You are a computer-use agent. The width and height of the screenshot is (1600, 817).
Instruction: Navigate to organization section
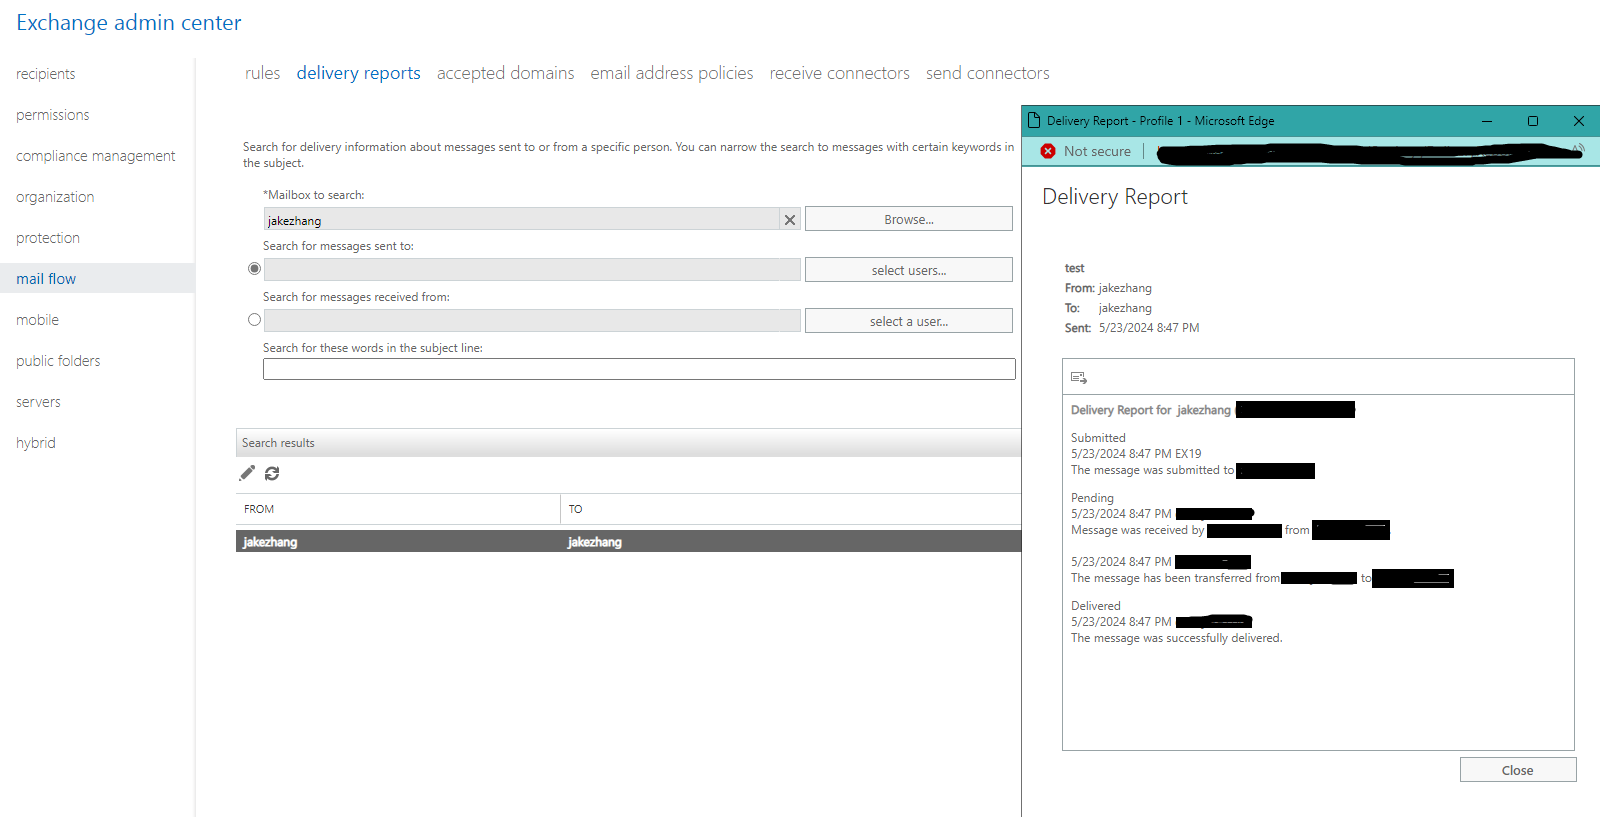pyautogui.click(x=55, y=197)
